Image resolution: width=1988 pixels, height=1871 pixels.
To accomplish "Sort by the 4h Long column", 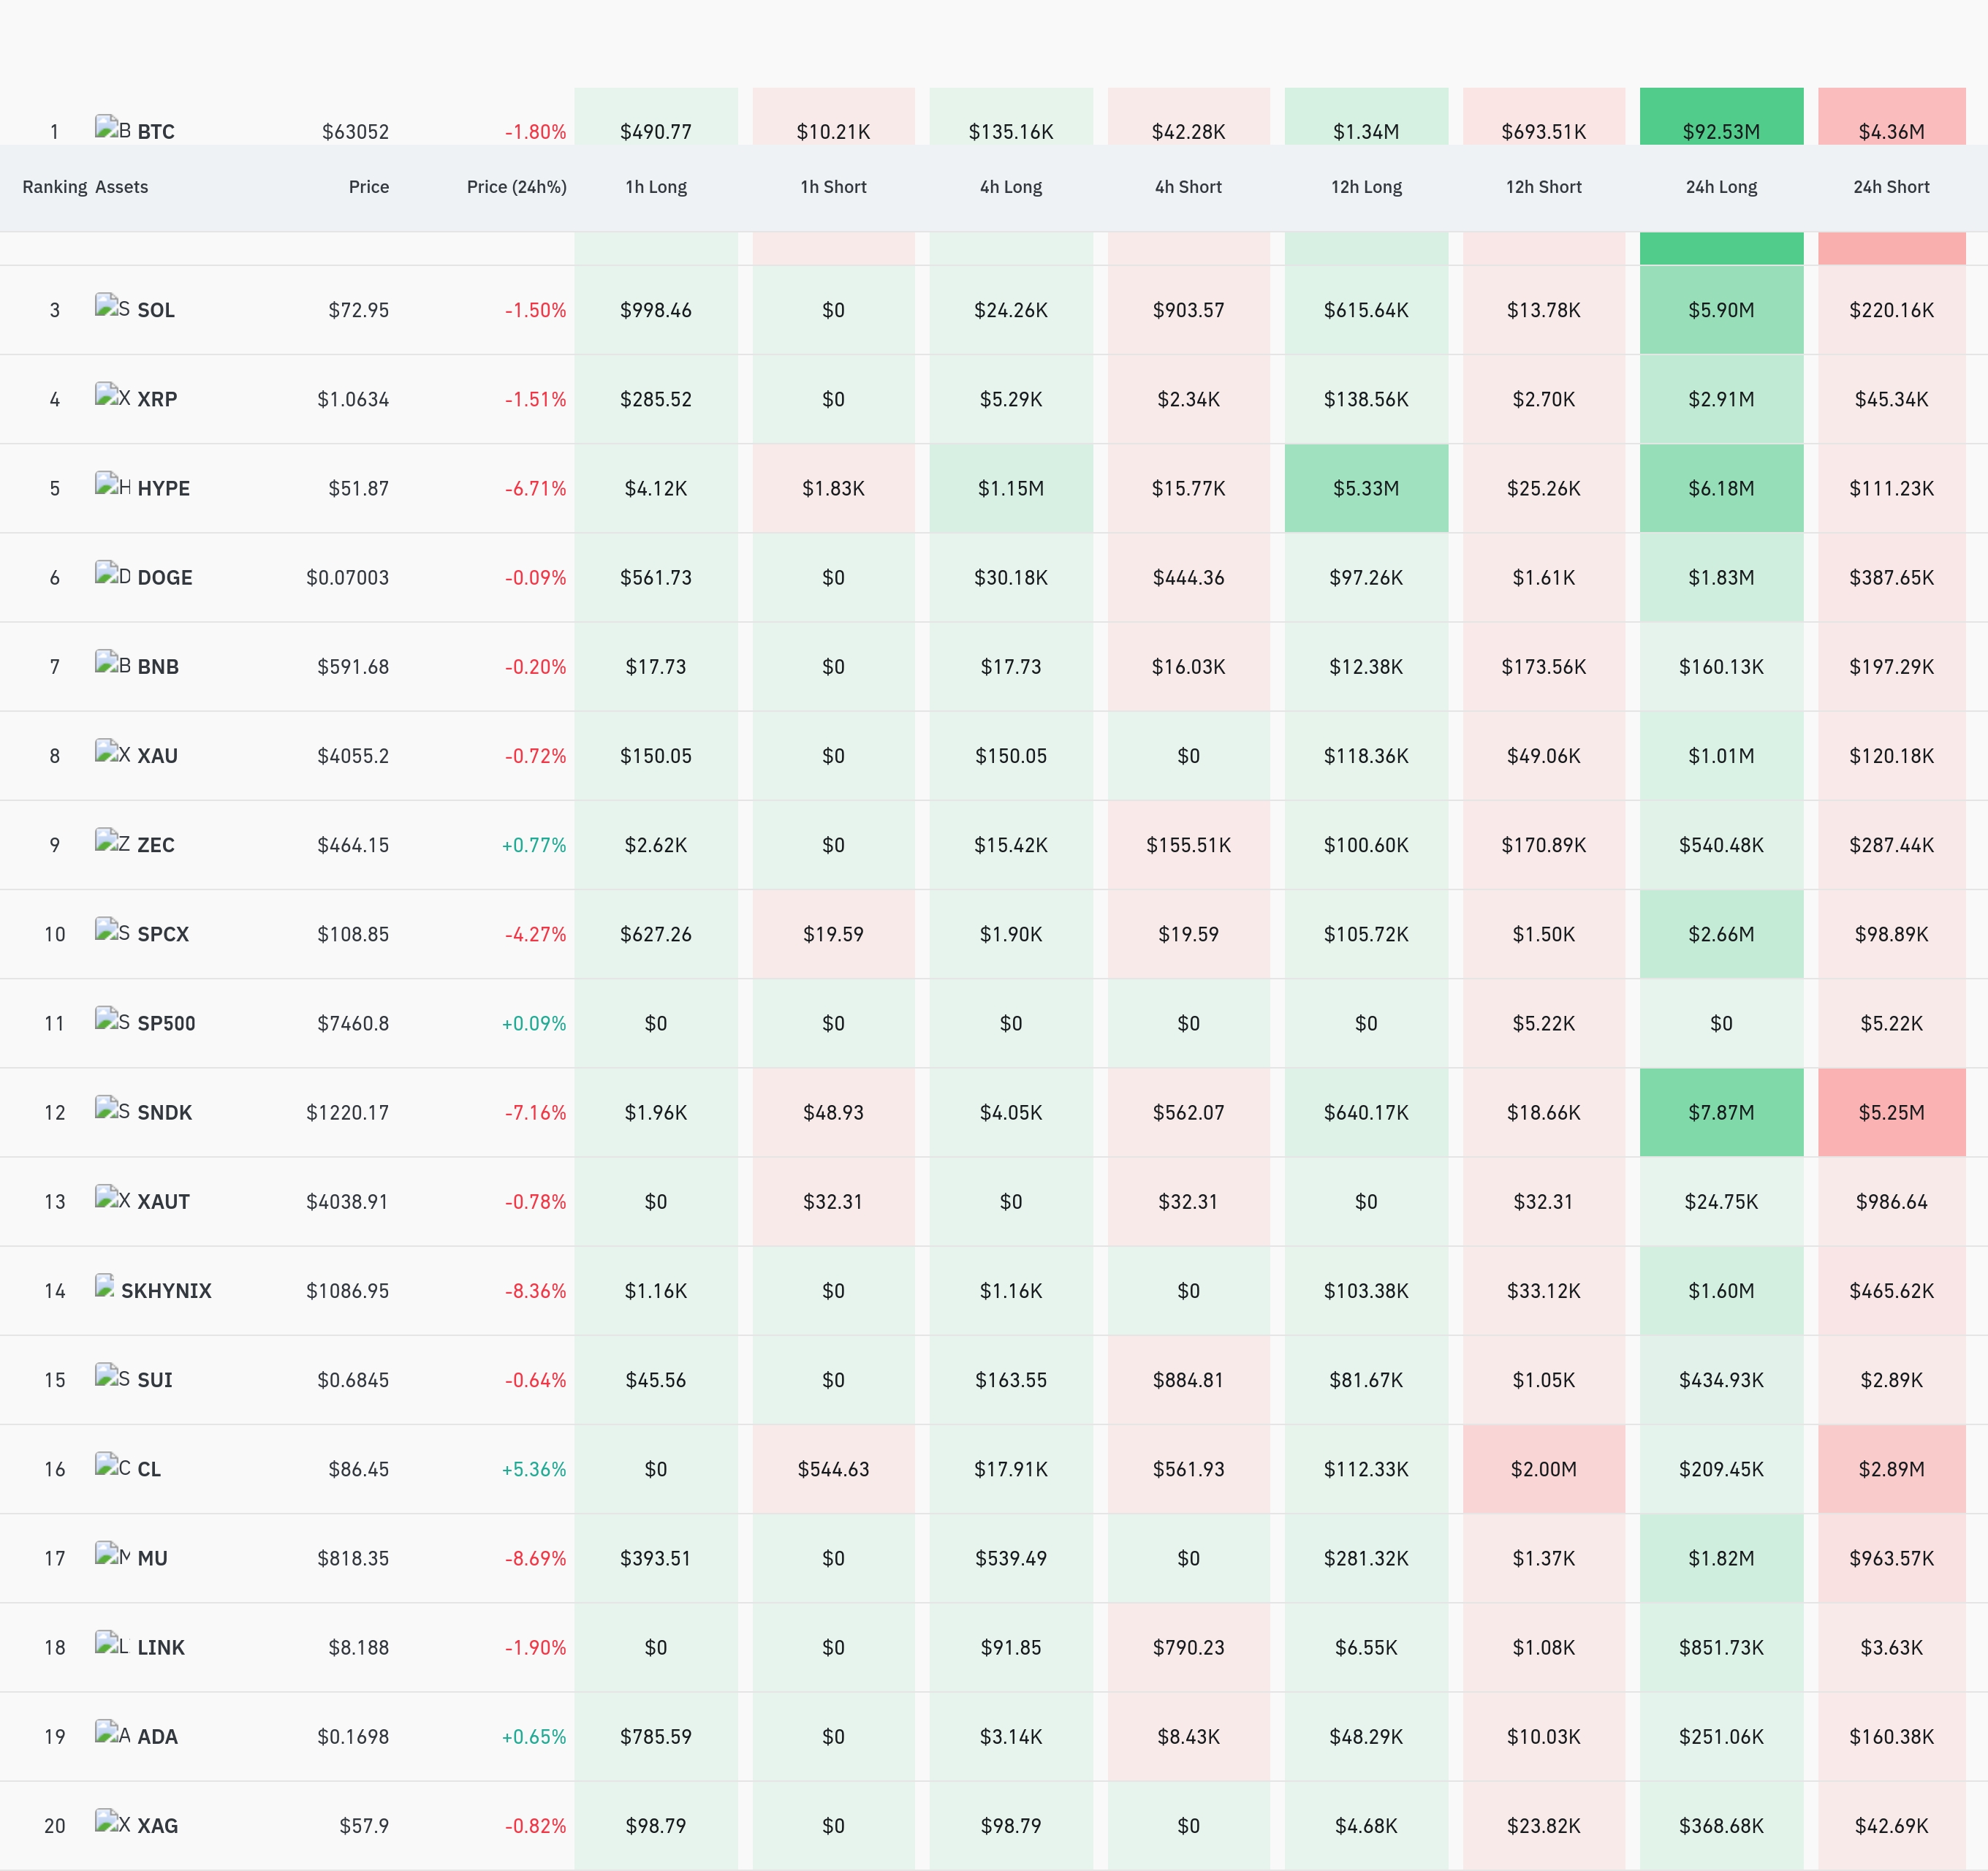I will [x=1011, y=187].
